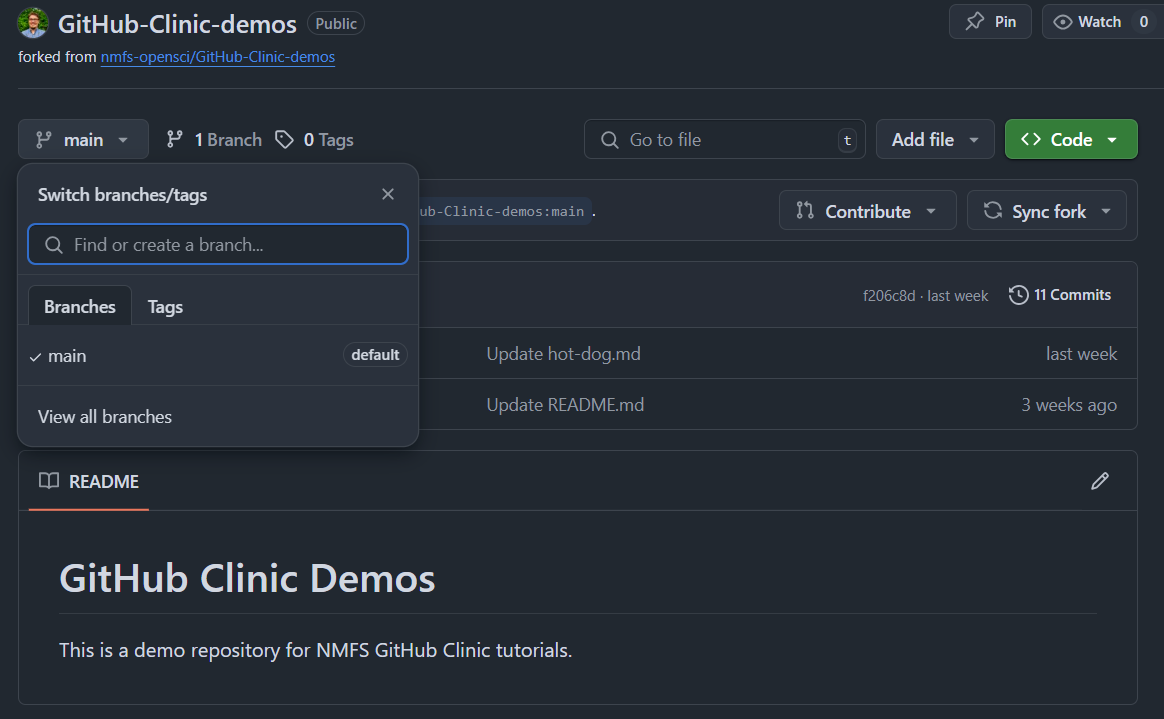Open the green Code dropdown

pyautogui.click(x=1070, y=139)
